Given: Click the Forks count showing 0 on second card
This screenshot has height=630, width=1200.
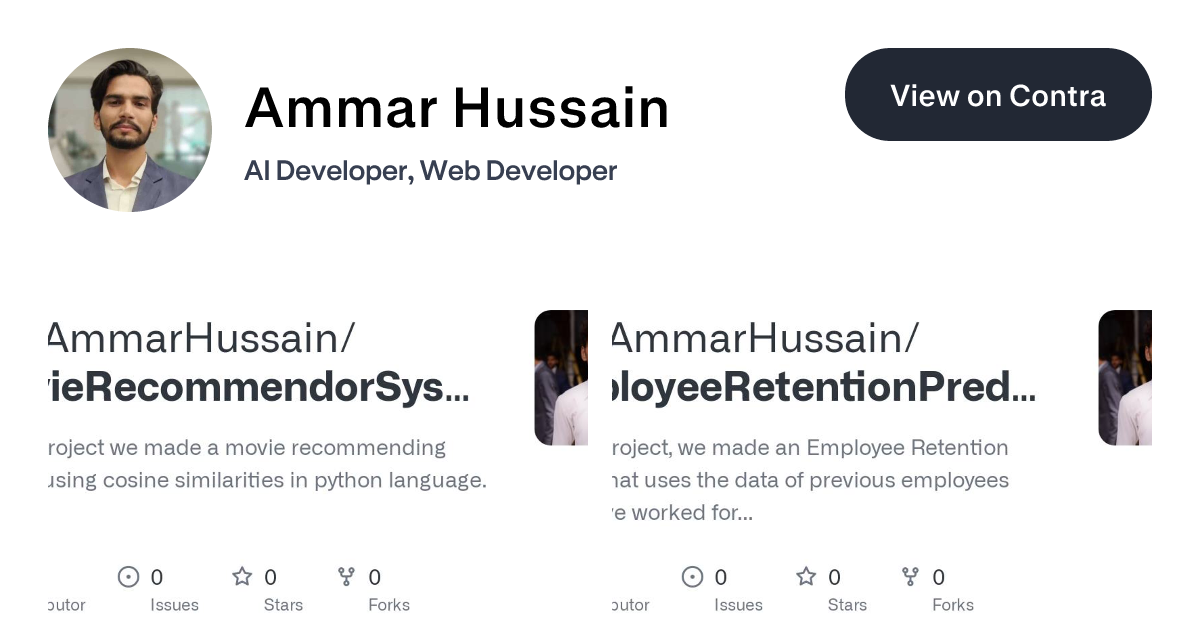Looking at the screenshot, I should [x=938, y=577].
